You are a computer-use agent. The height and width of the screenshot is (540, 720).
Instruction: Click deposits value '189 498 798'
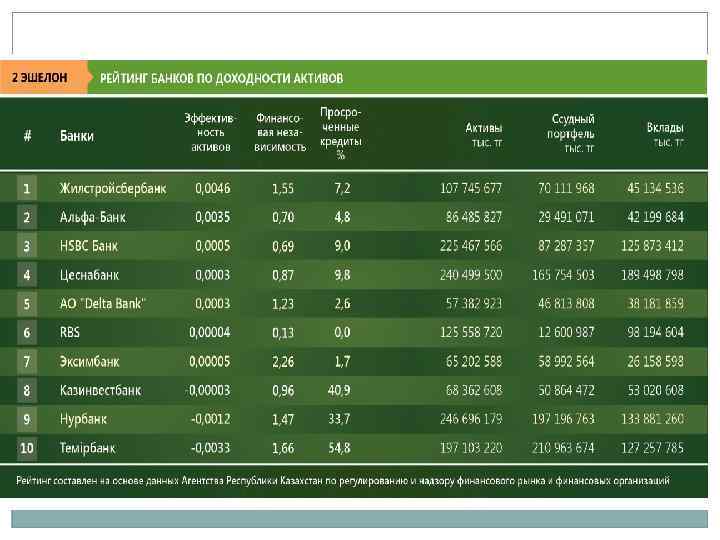[x=652, y=275]
